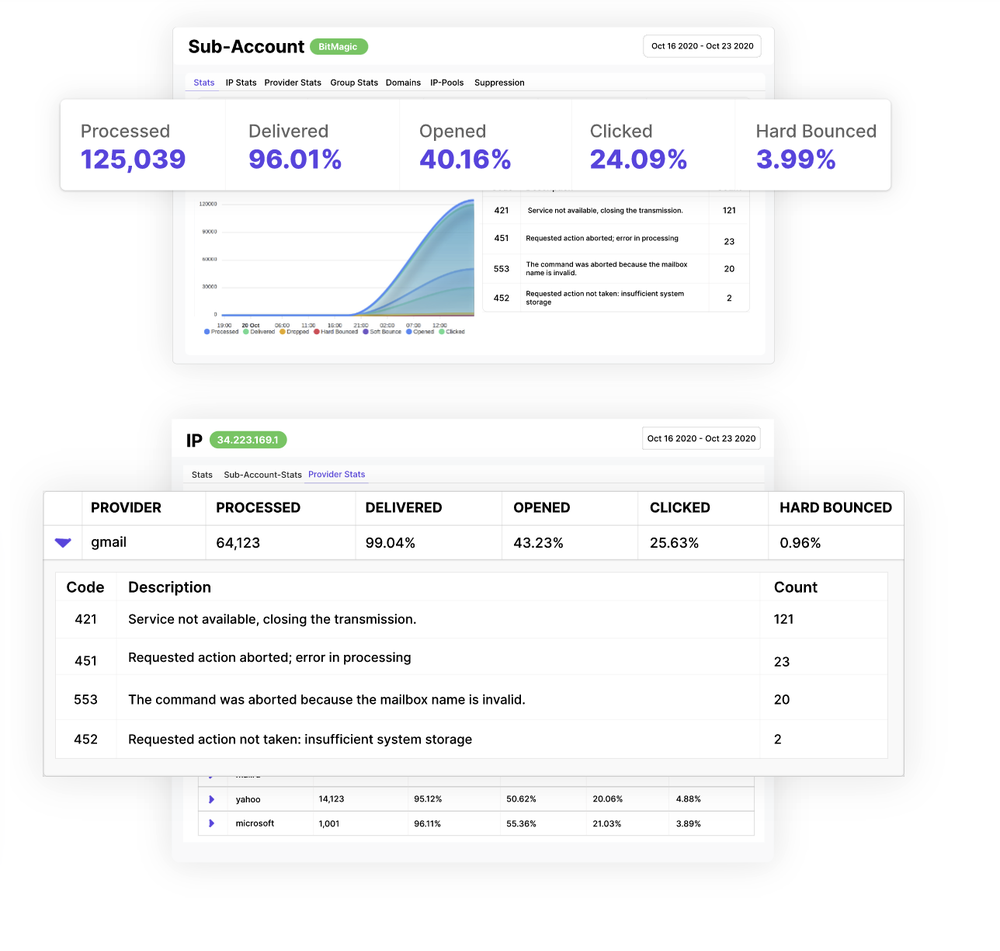Toggle the Processed series in the chart legend

point(222,331)
